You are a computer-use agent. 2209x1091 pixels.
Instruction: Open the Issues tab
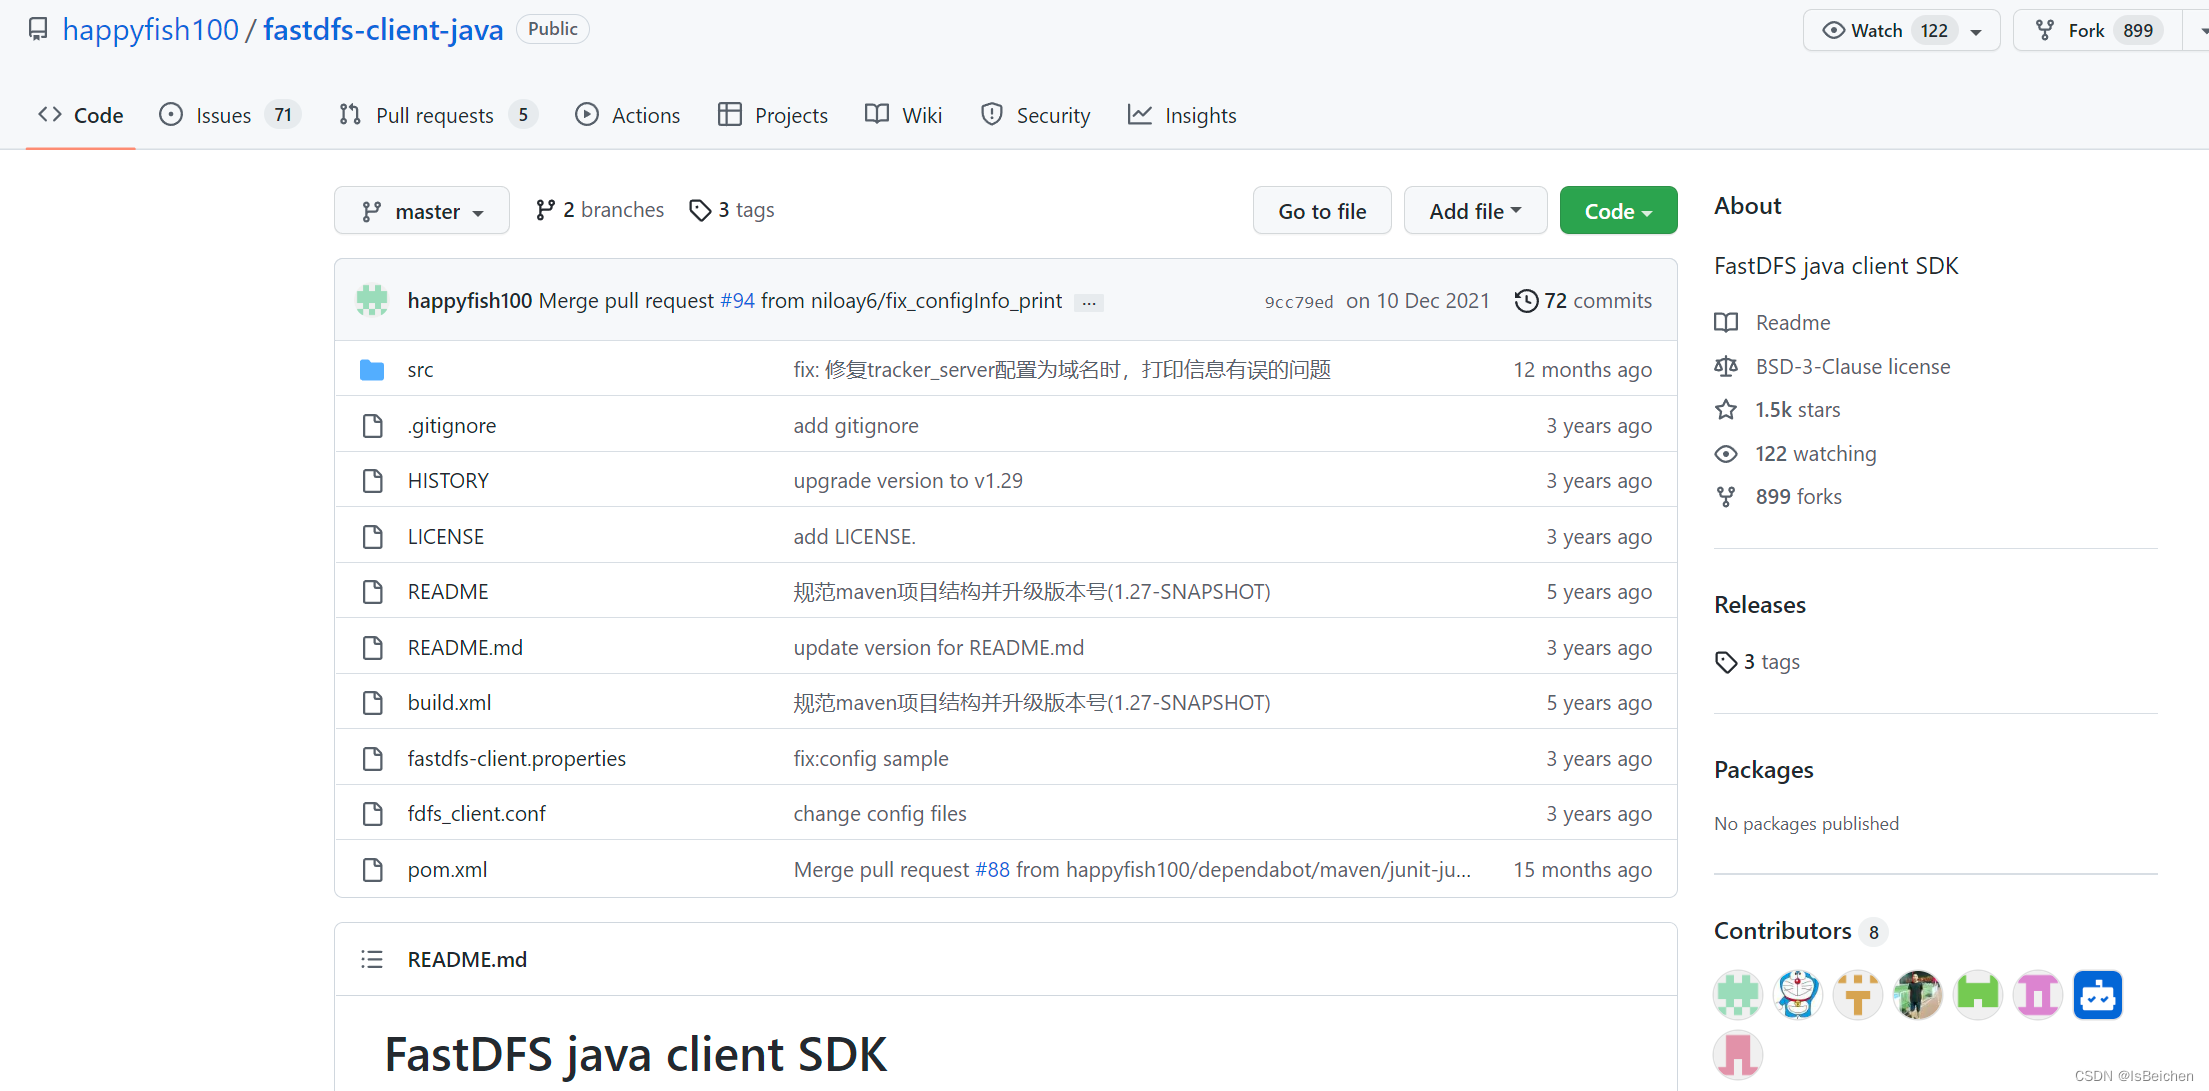point(229,115)
